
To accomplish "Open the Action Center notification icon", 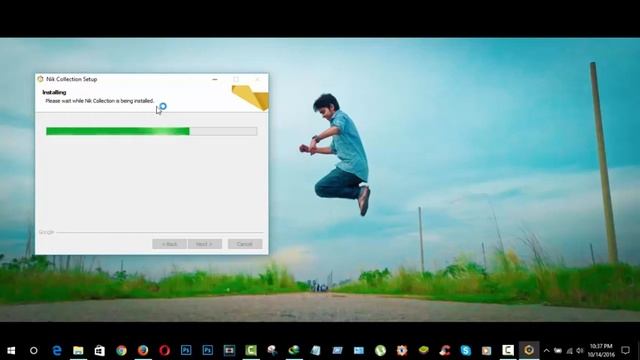I will tap(625, 350).
